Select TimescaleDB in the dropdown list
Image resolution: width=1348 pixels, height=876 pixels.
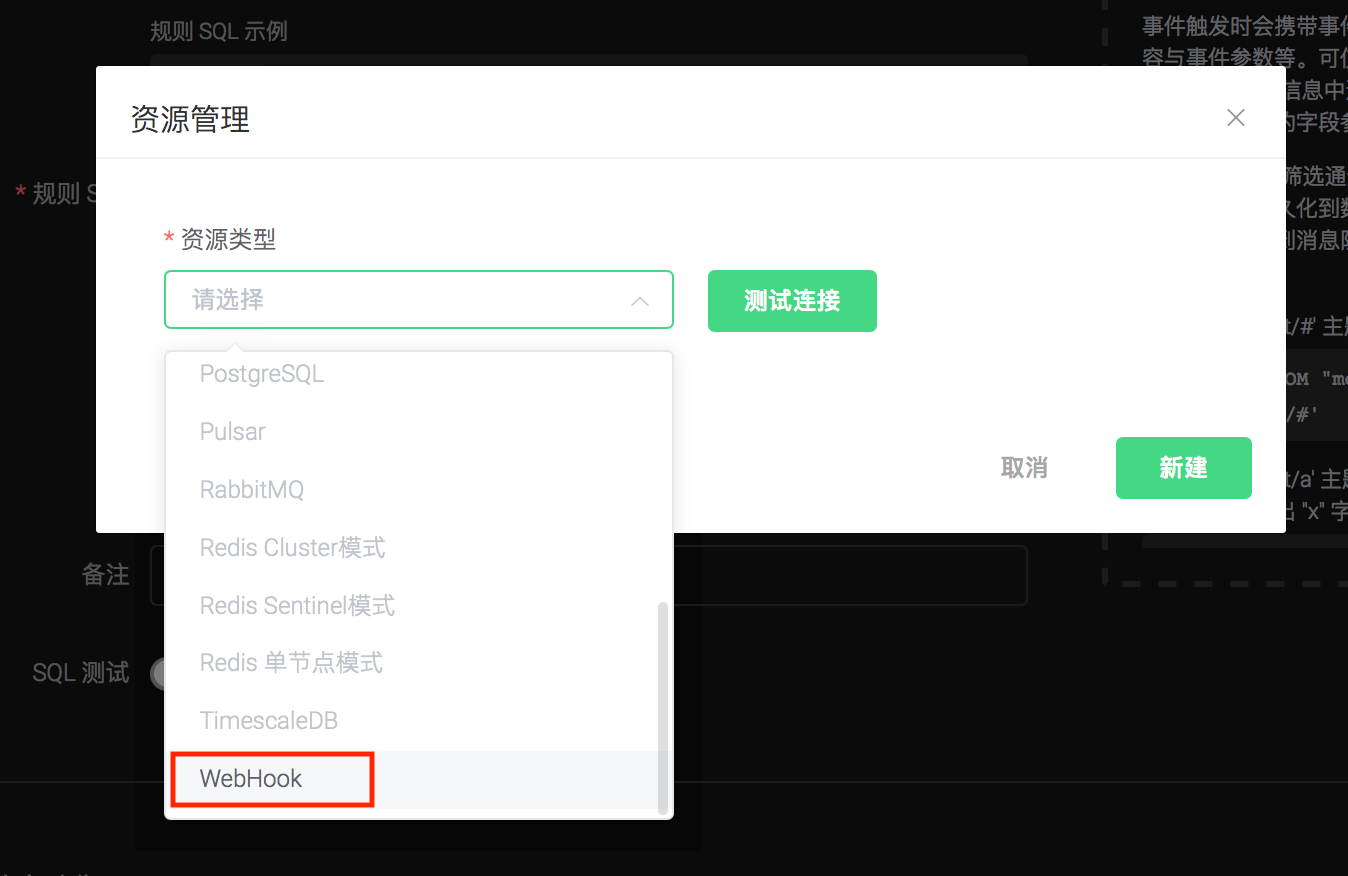pos(269,720)
